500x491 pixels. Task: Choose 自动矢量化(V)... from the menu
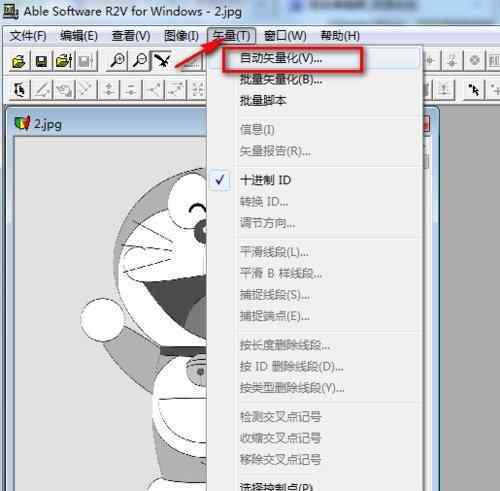click(315, 58)
